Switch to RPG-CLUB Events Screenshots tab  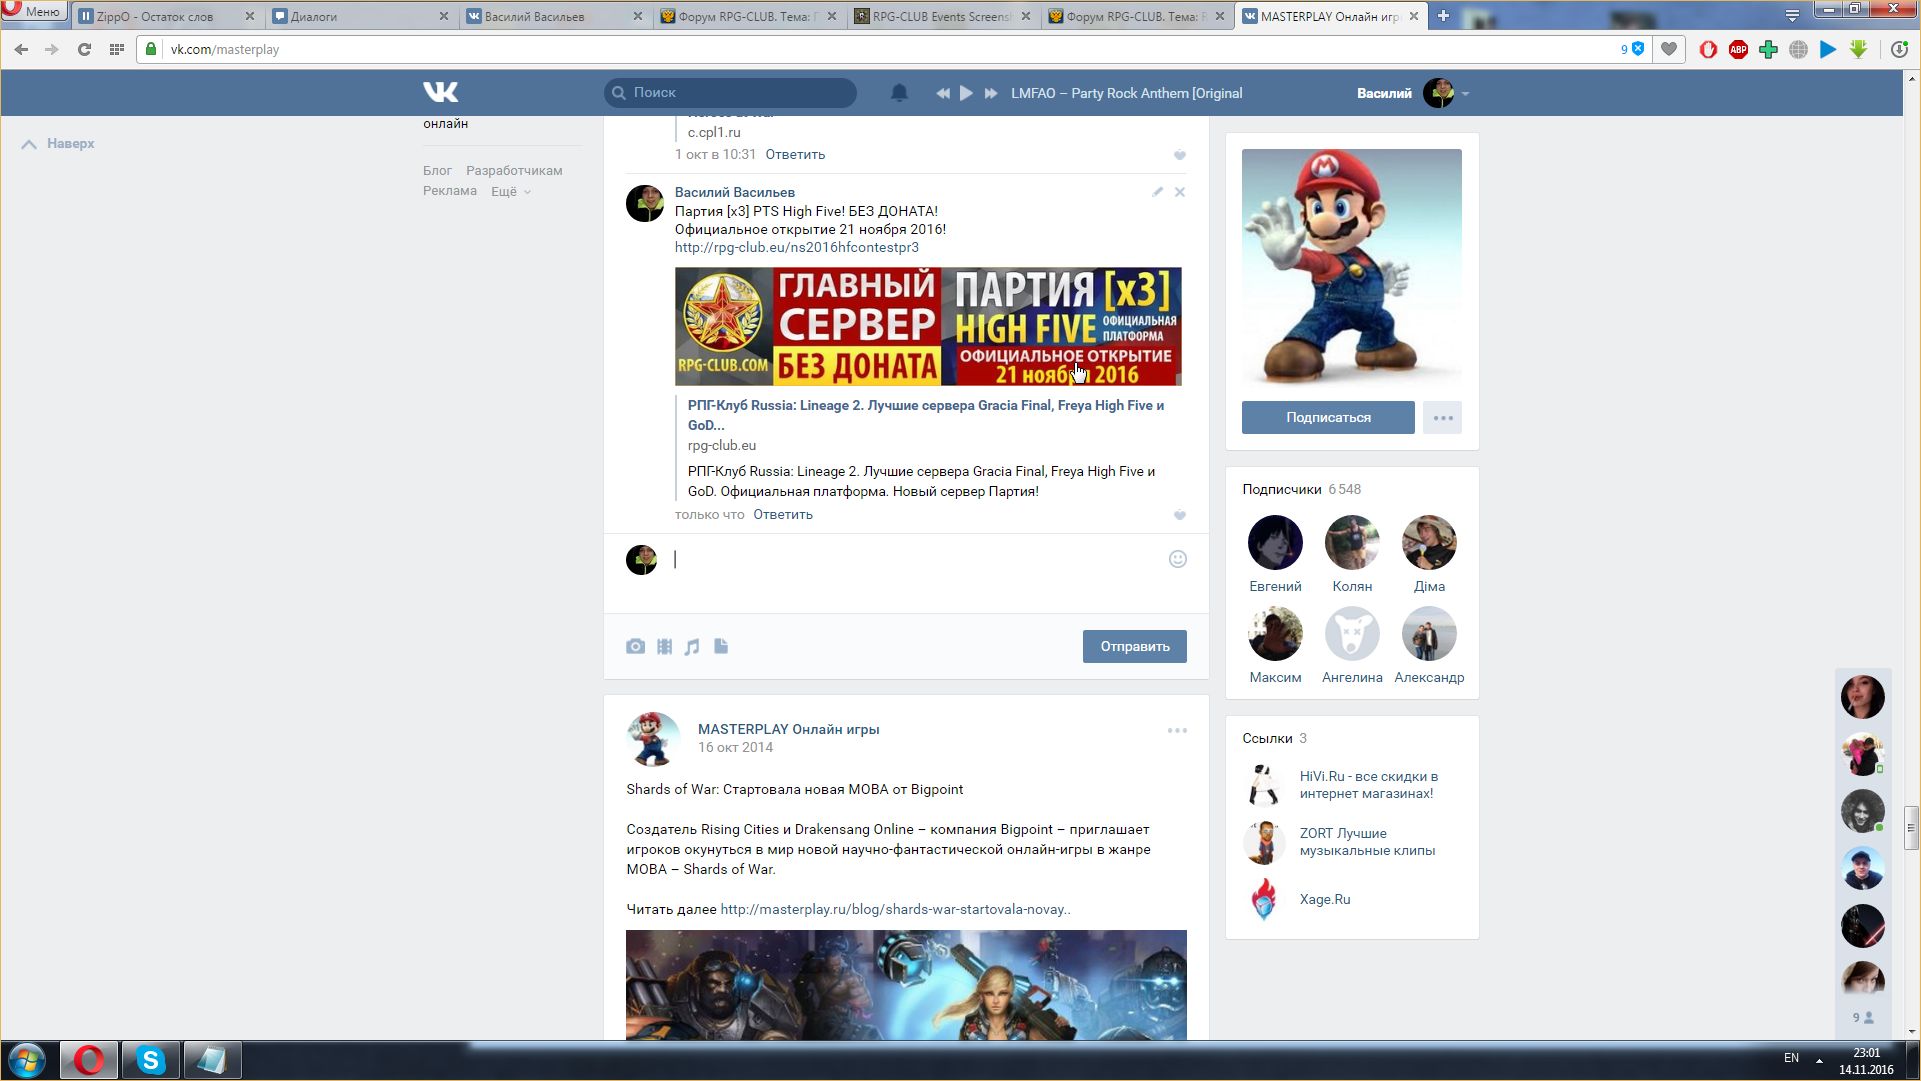pos(940,16)
